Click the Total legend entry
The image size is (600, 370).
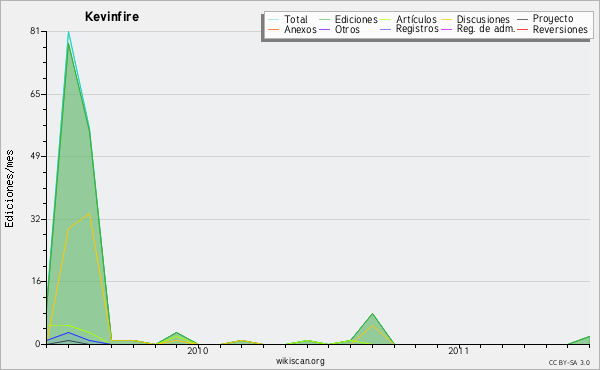click(288, 19)
